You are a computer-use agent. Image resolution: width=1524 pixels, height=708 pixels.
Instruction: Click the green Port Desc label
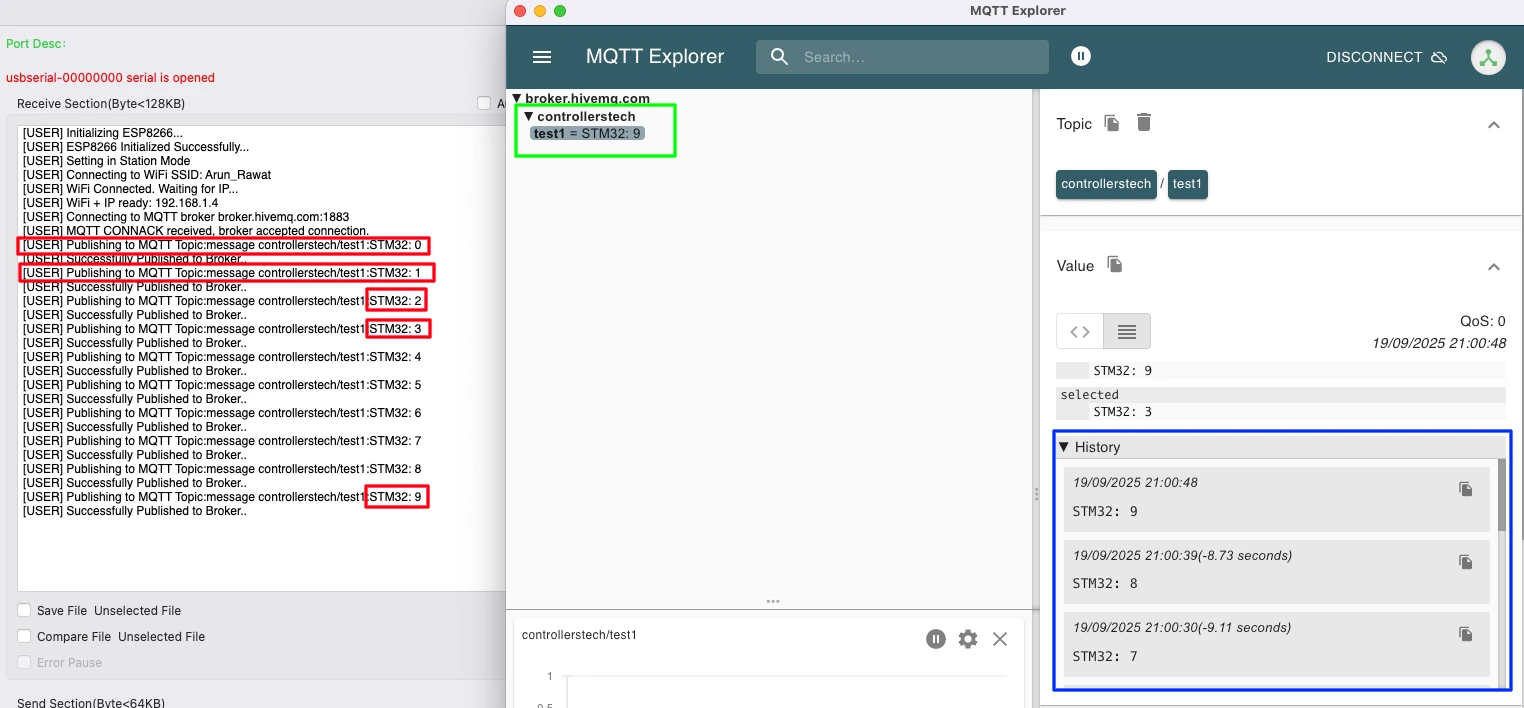click(x=36, y=44)
